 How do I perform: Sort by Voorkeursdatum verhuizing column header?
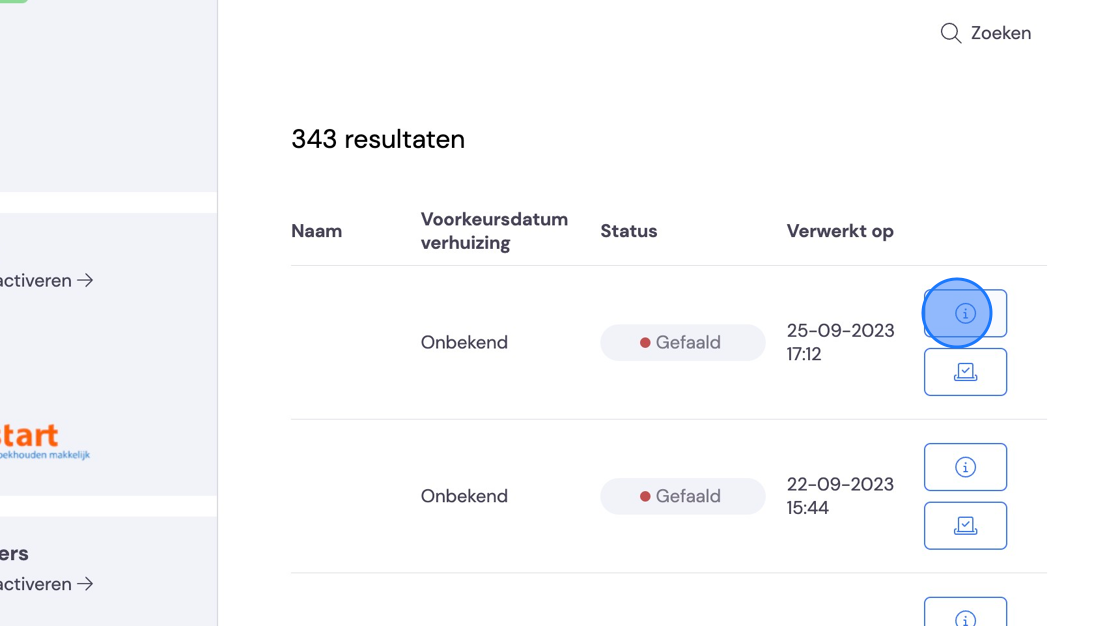click(x=494, y=231)
